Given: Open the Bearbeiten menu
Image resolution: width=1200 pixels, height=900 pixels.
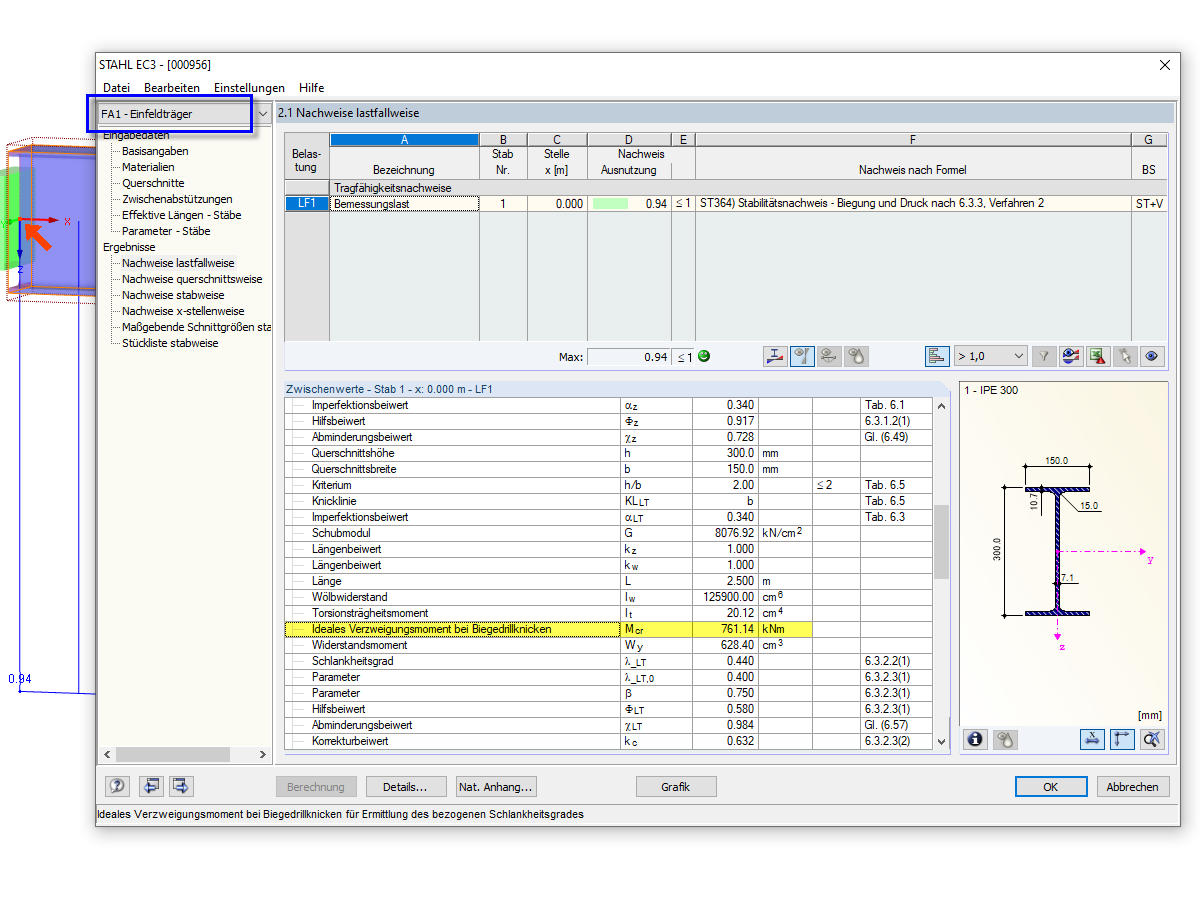Looking at the screenshot, I should point(172,88).
